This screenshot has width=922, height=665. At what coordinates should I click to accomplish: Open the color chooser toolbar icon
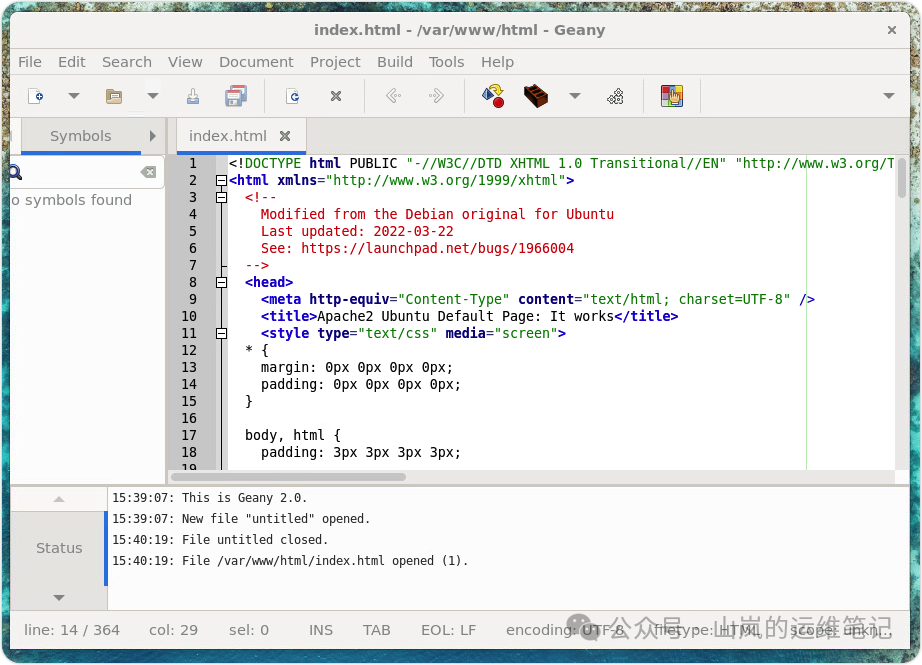pyautogui.click(x=672, y=96)
